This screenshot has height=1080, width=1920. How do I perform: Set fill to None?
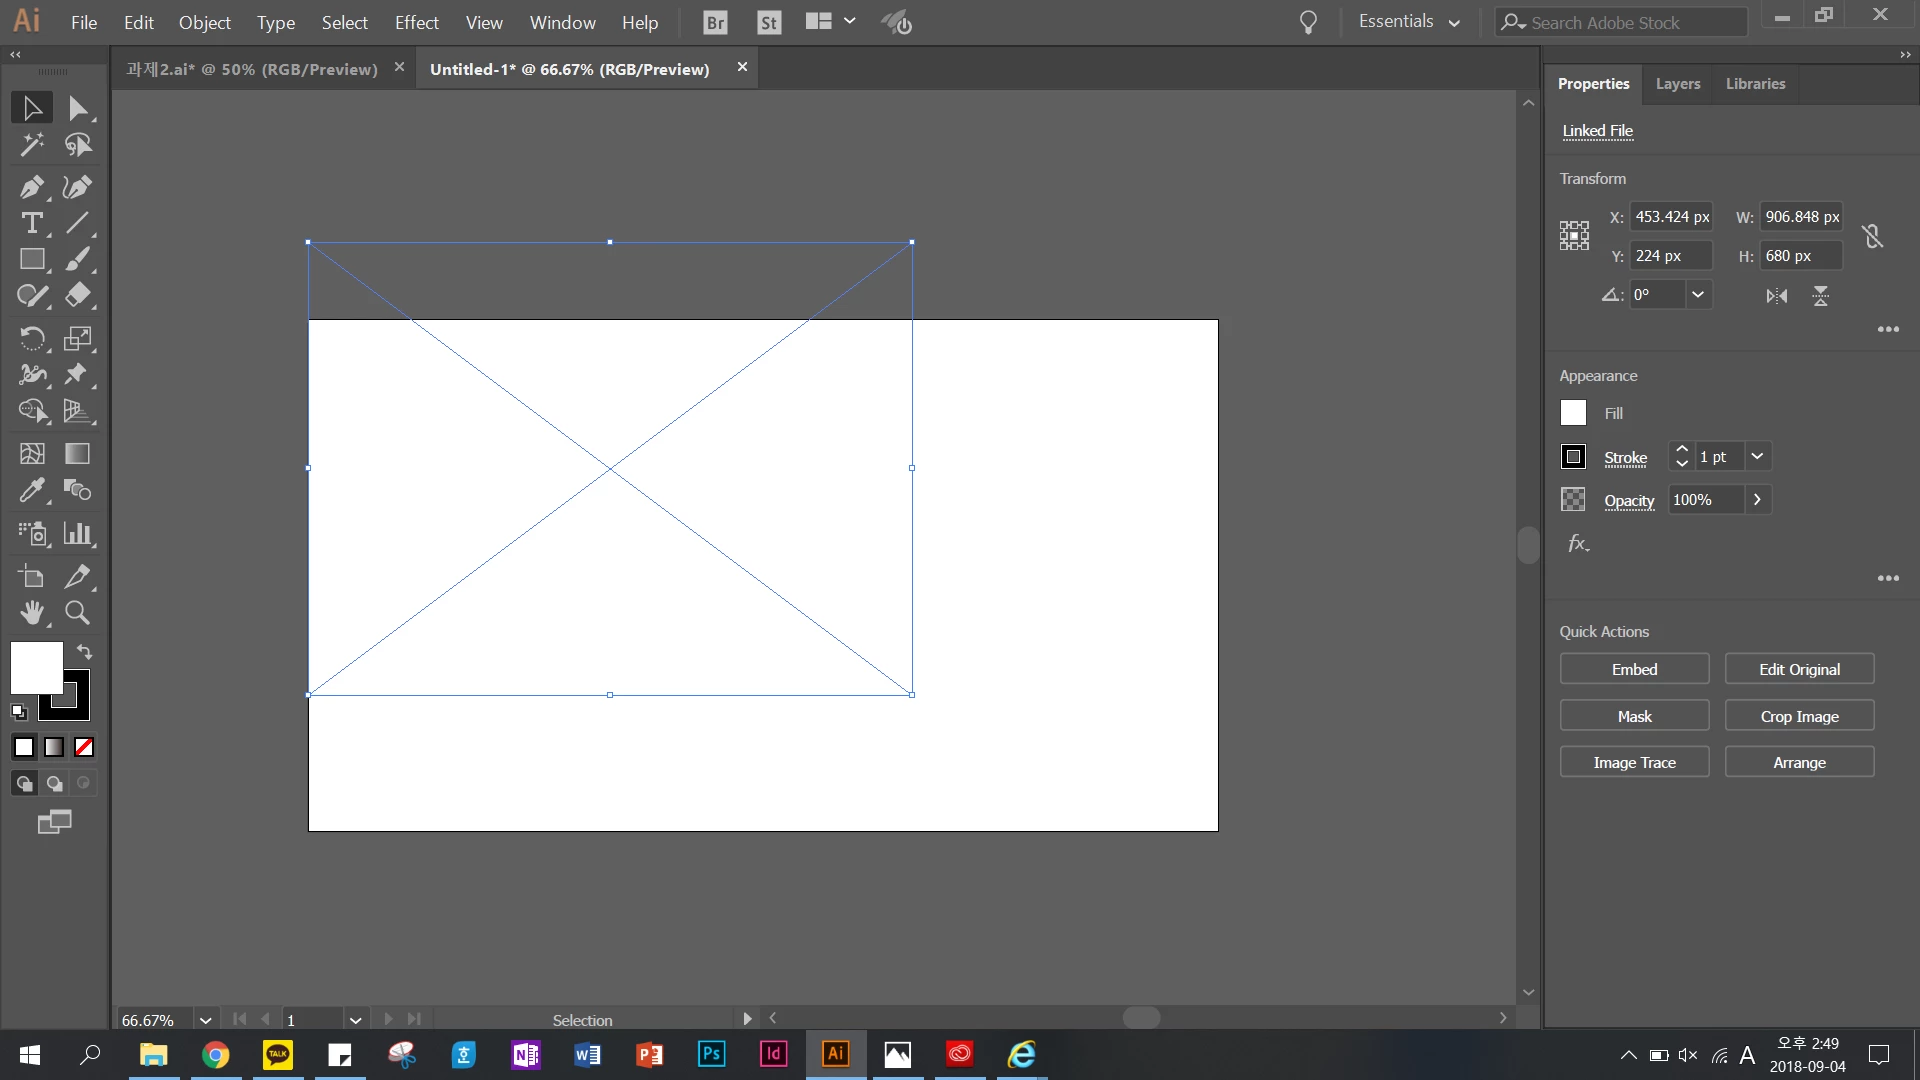[x=84, y=747]
